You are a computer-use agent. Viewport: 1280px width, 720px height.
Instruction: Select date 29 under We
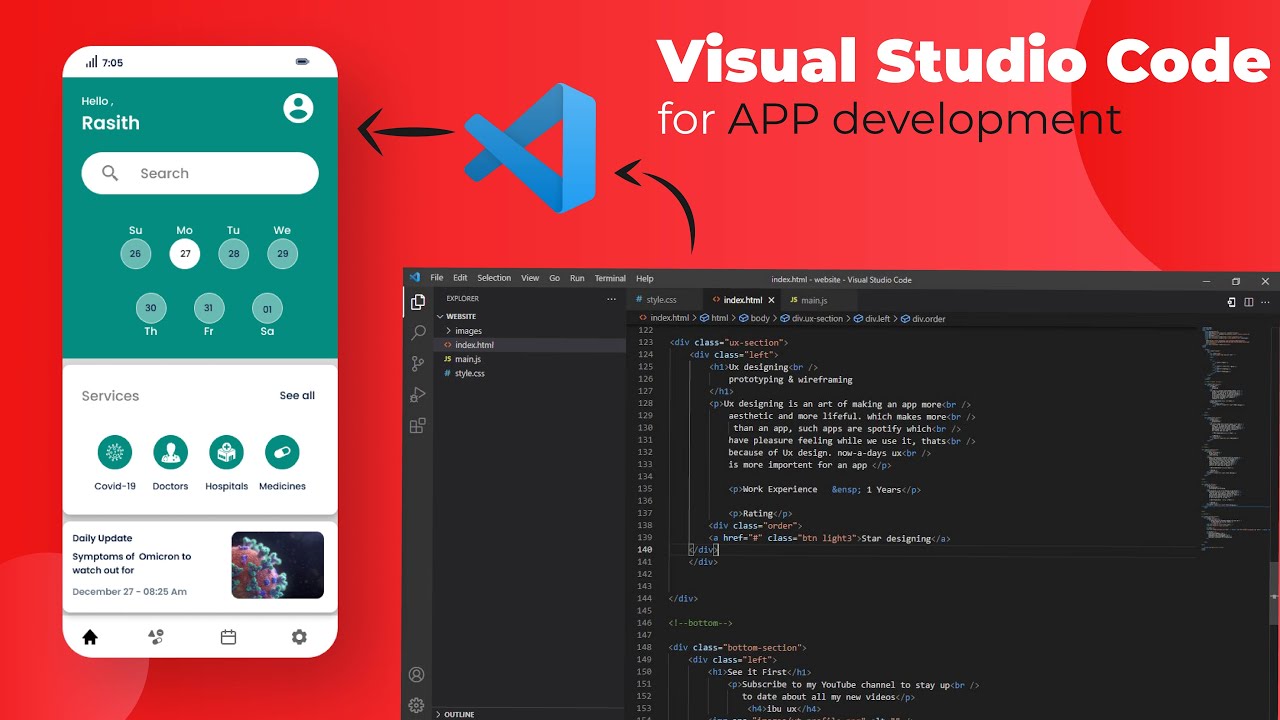282,254
